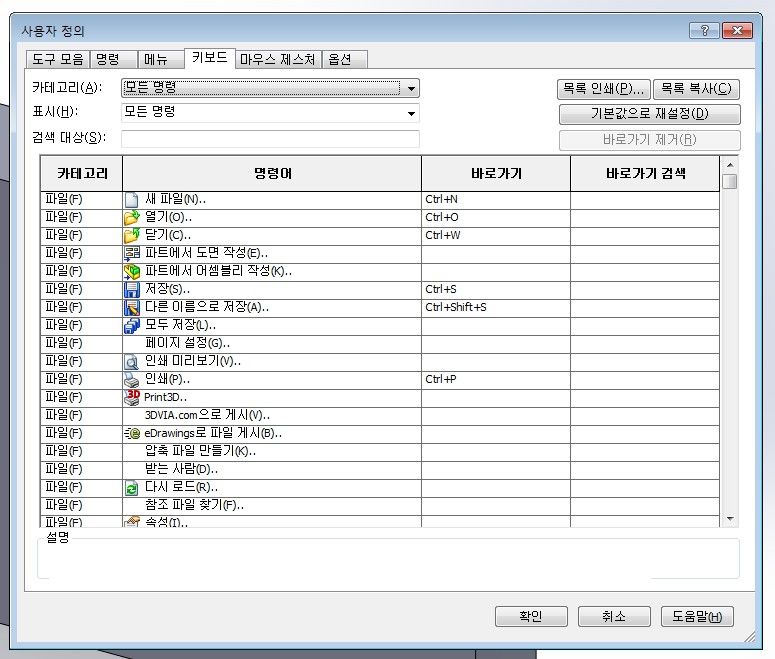This screenshot has width=775, height=659.
Task: Click the Save (저장) floppy disk icon
Action: pyautogui.click(x=131, y=289)
